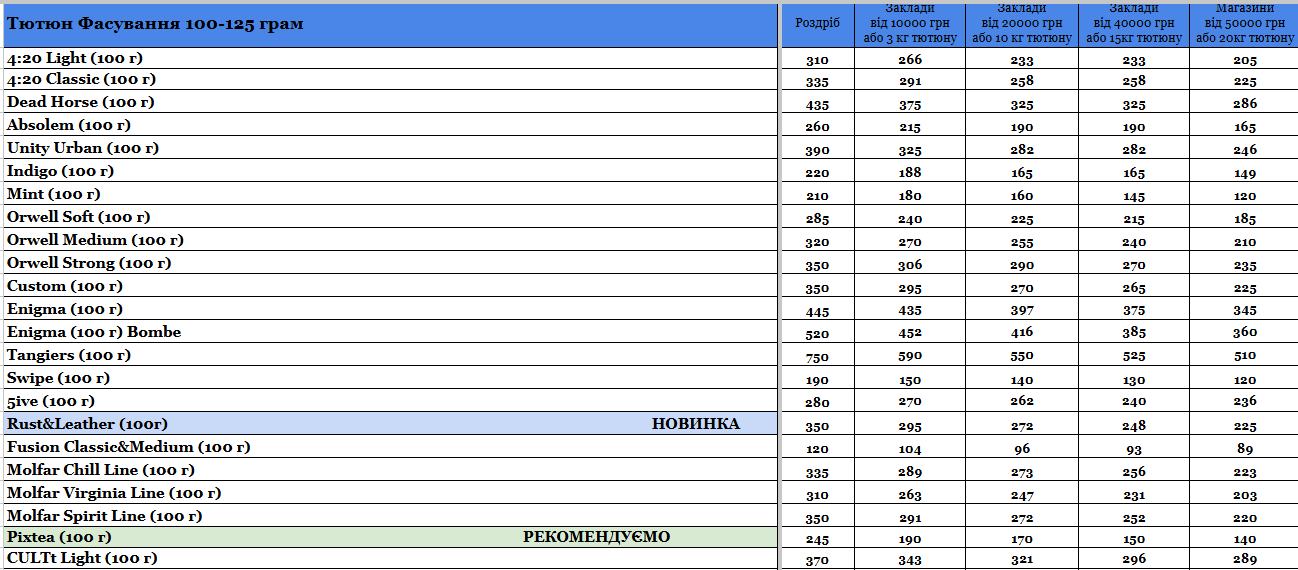Select the 'Заклади від 10000 грн' column header
1298x570 pixels.
tap(910, 24)
